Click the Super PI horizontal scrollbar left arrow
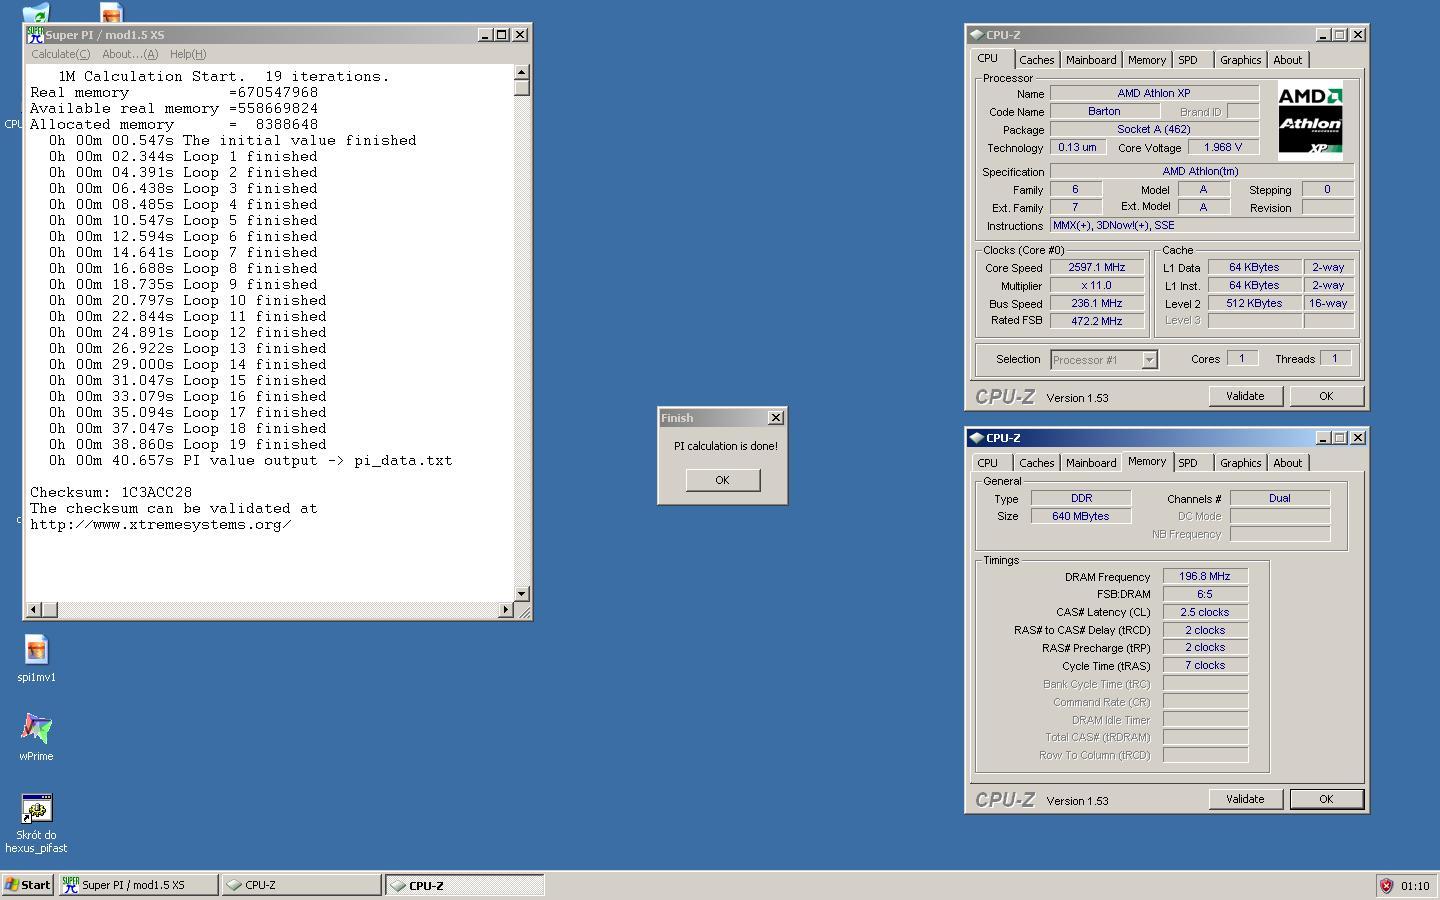 [x=34, y=609]
